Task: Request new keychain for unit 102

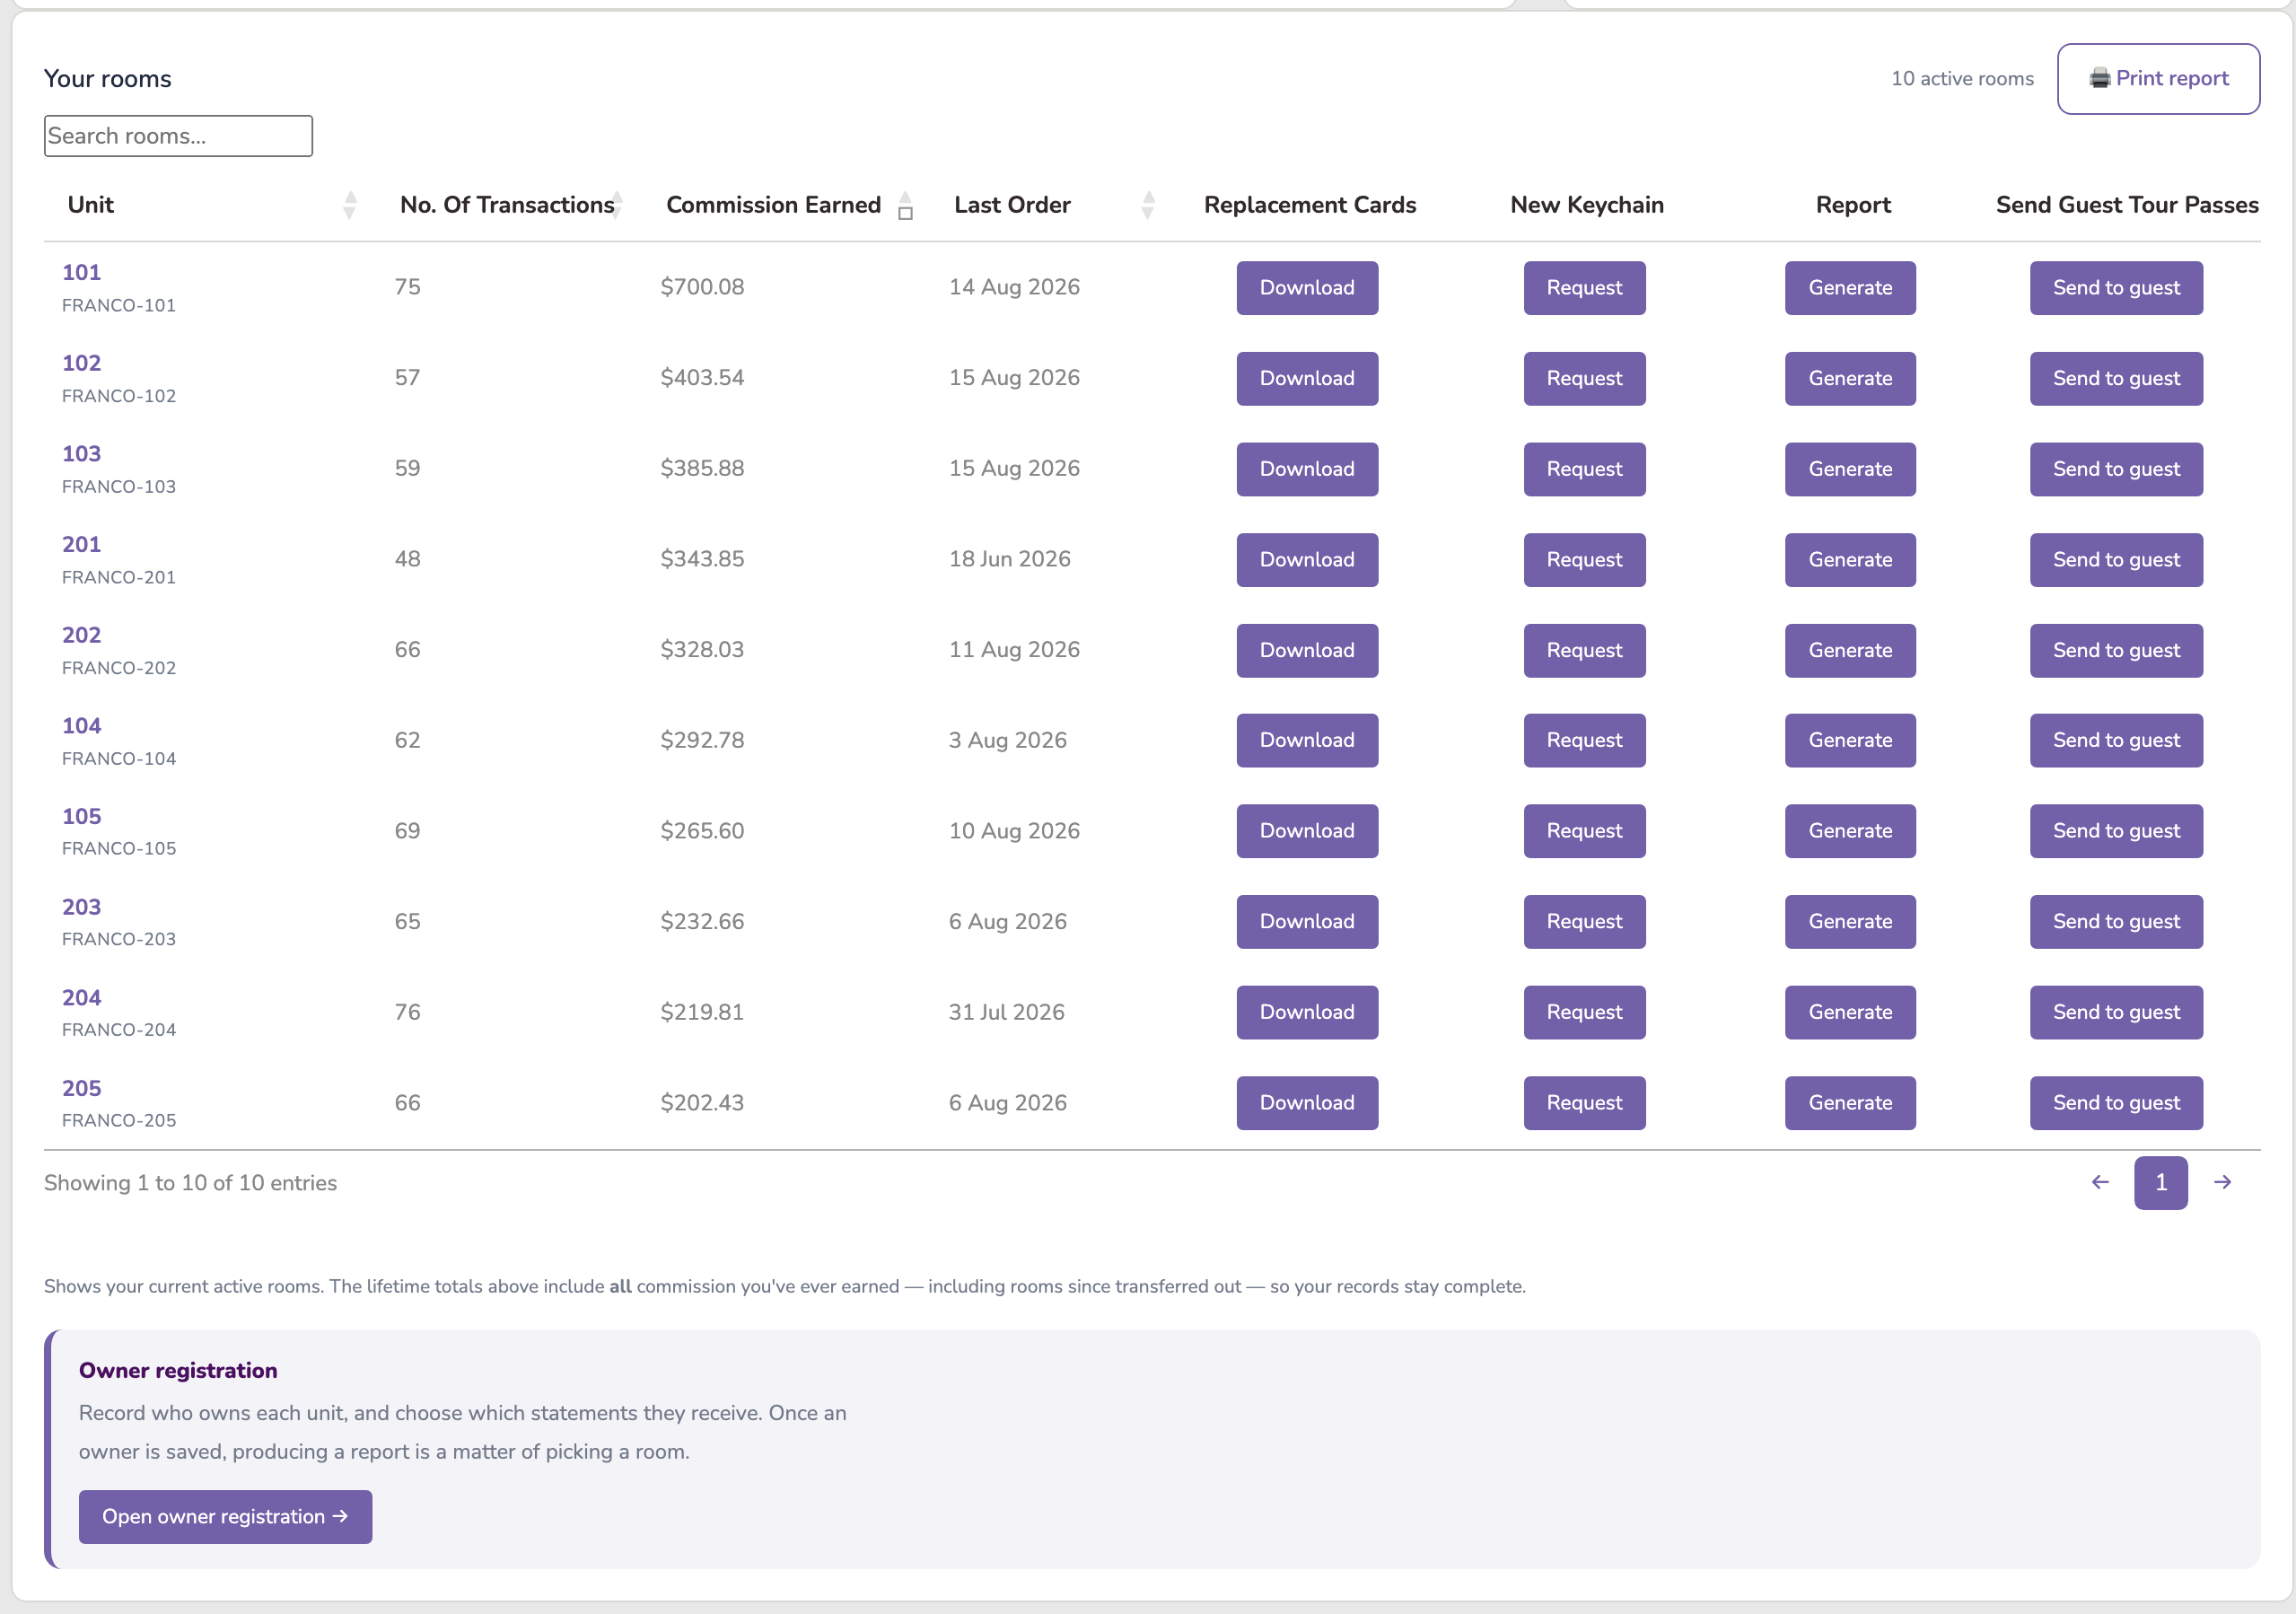Action: 1584,378
